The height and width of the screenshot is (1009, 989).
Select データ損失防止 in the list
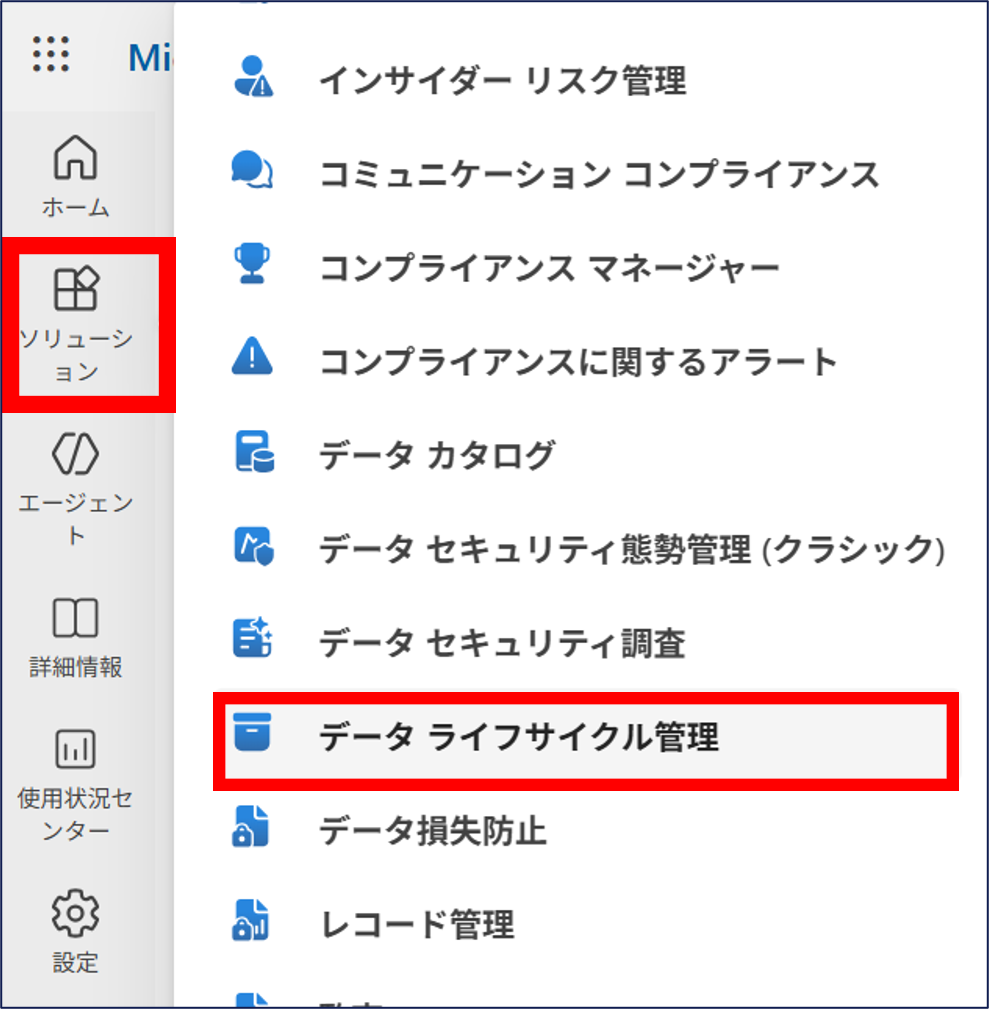[x=433, y=831]
